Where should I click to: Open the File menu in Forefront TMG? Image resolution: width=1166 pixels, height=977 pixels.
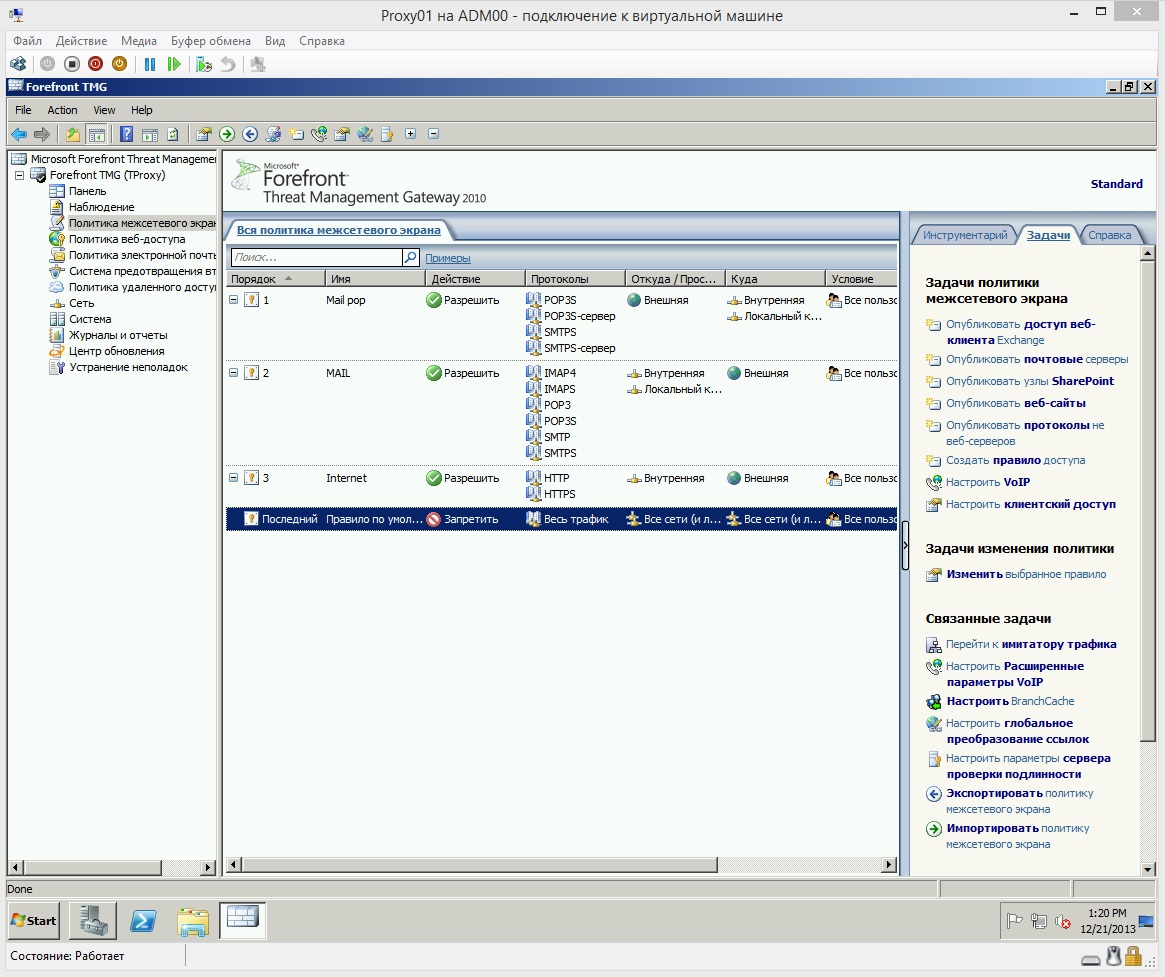tap(23, 110)
